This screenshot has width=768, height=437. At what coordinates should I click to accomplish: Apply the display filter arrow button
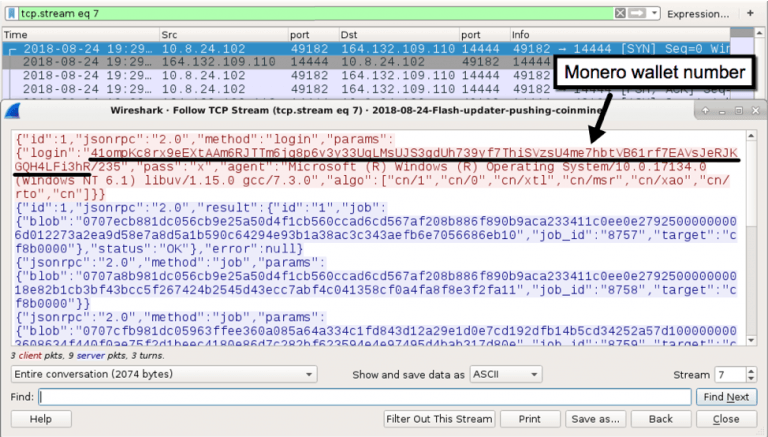click(639, 14)
